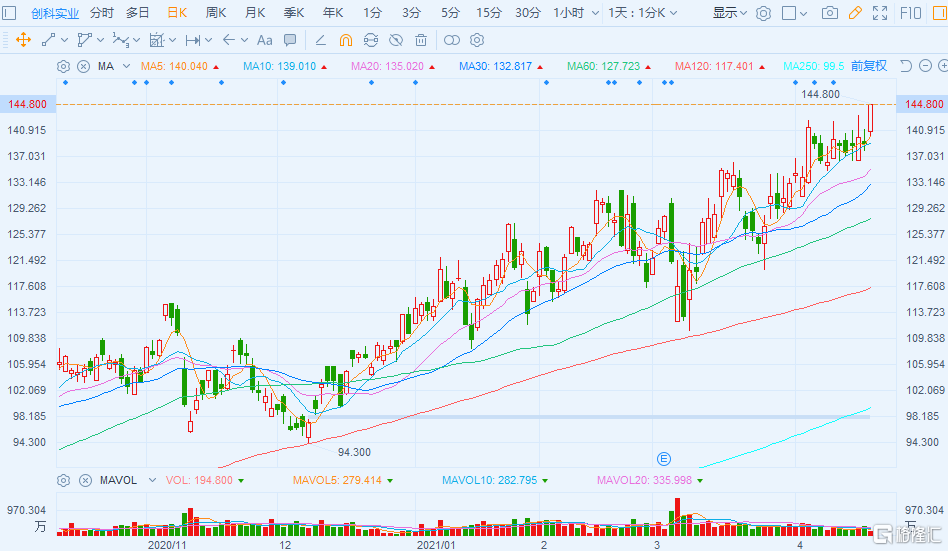The image size is (948, 551).
Task: Switch to the 周K weekly chart tab
Action: [215, 13]
